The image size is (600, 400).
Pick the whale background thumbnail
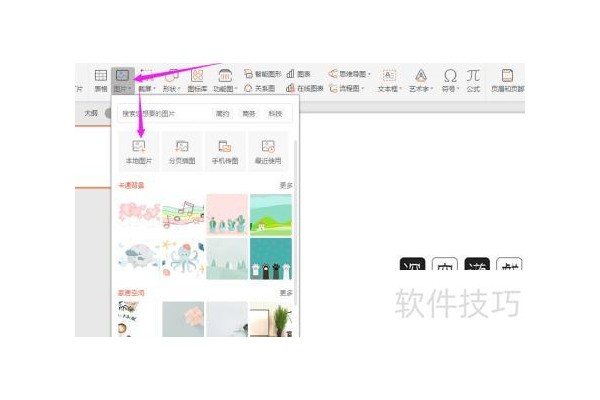pos(139,259)
